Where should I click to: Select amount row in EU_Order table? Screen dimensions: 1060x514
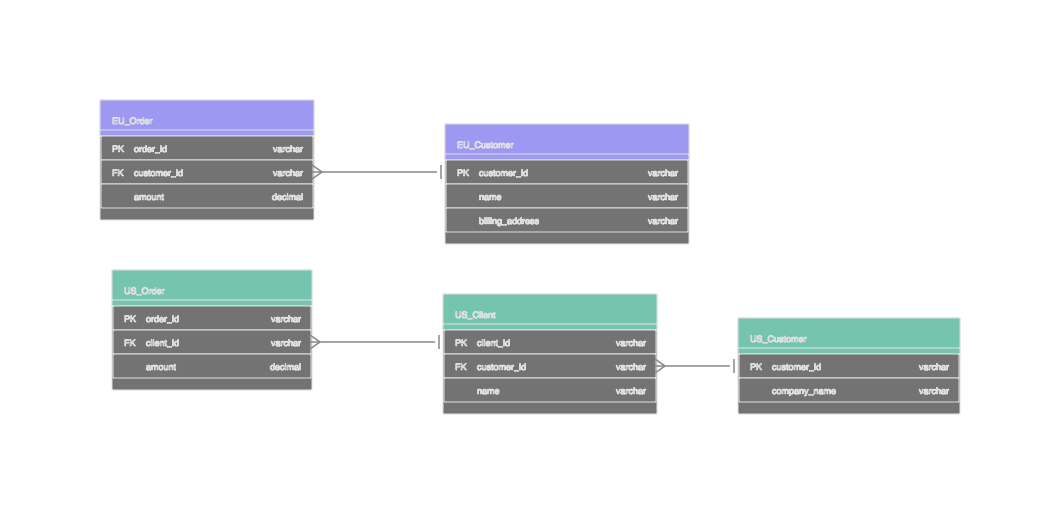pos(149,197)
